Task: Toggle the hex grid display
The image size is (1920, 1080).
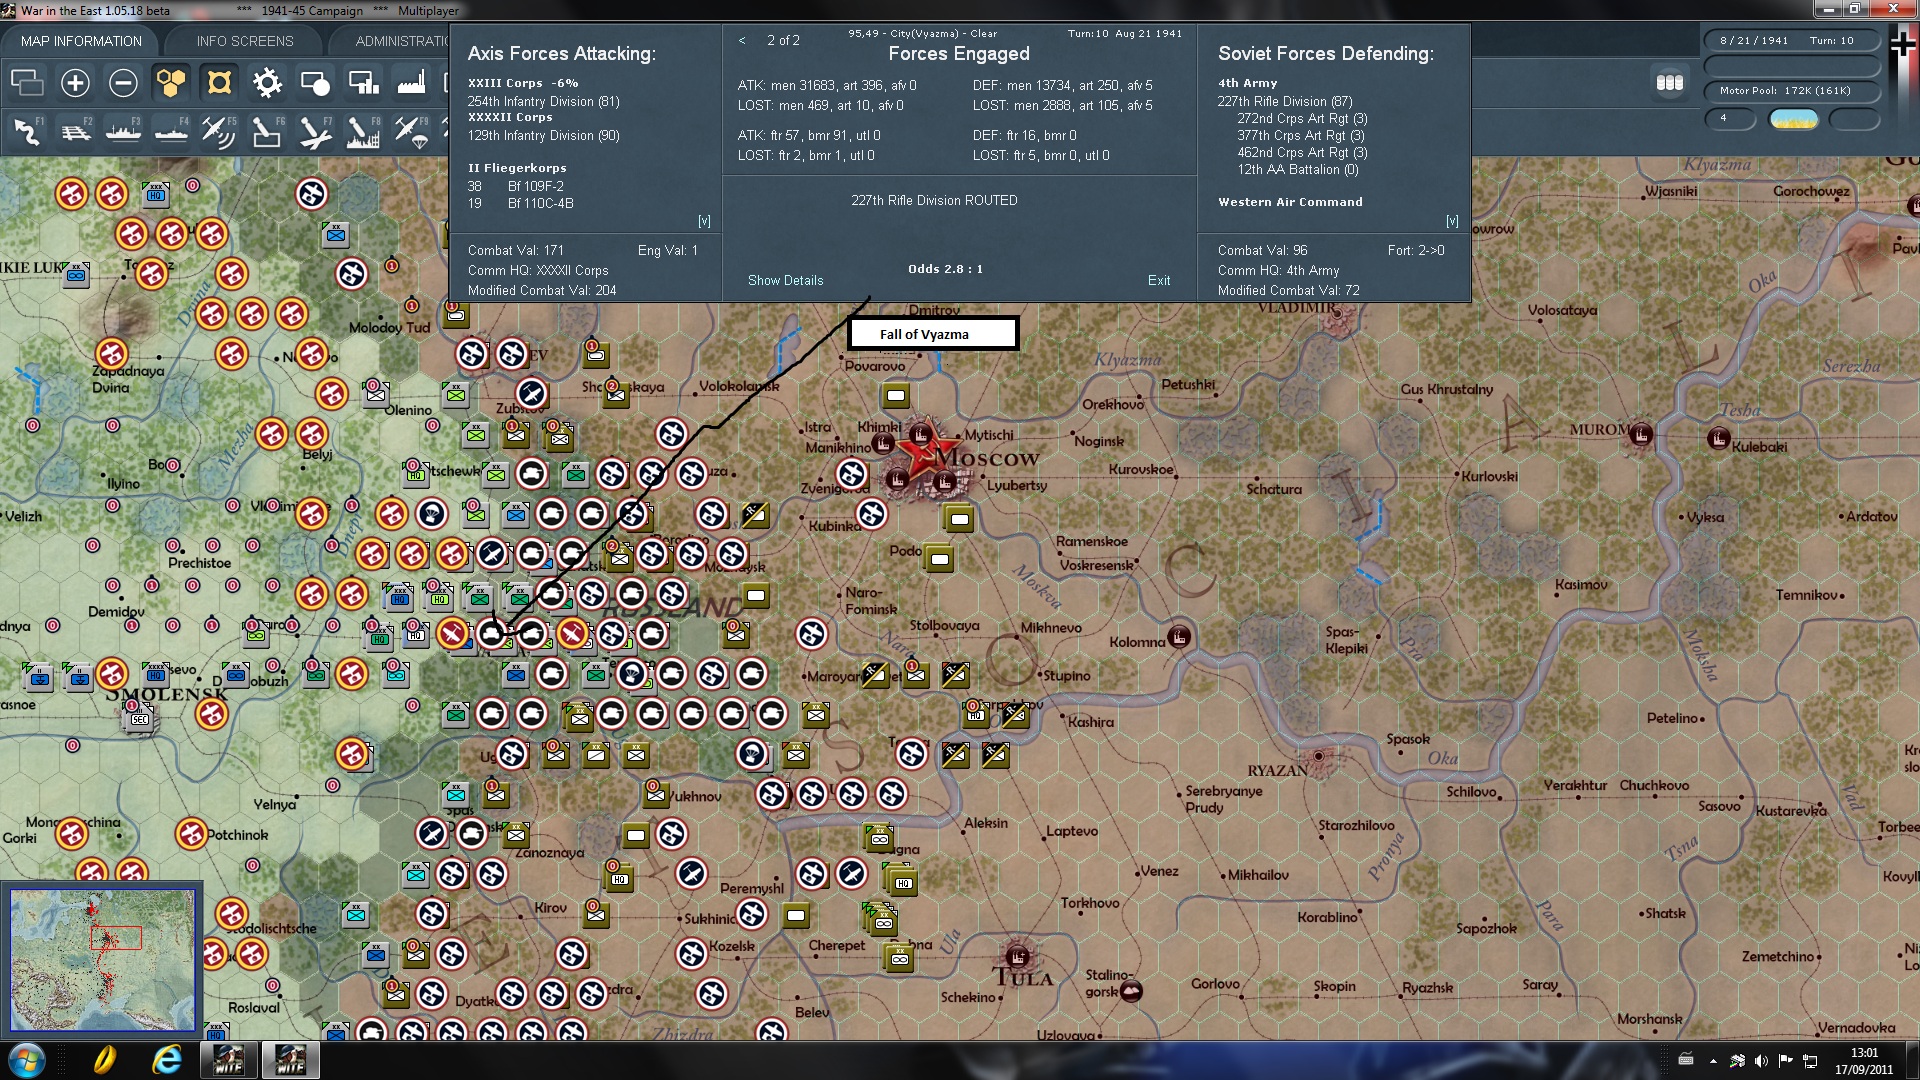Action: point(171,83)
